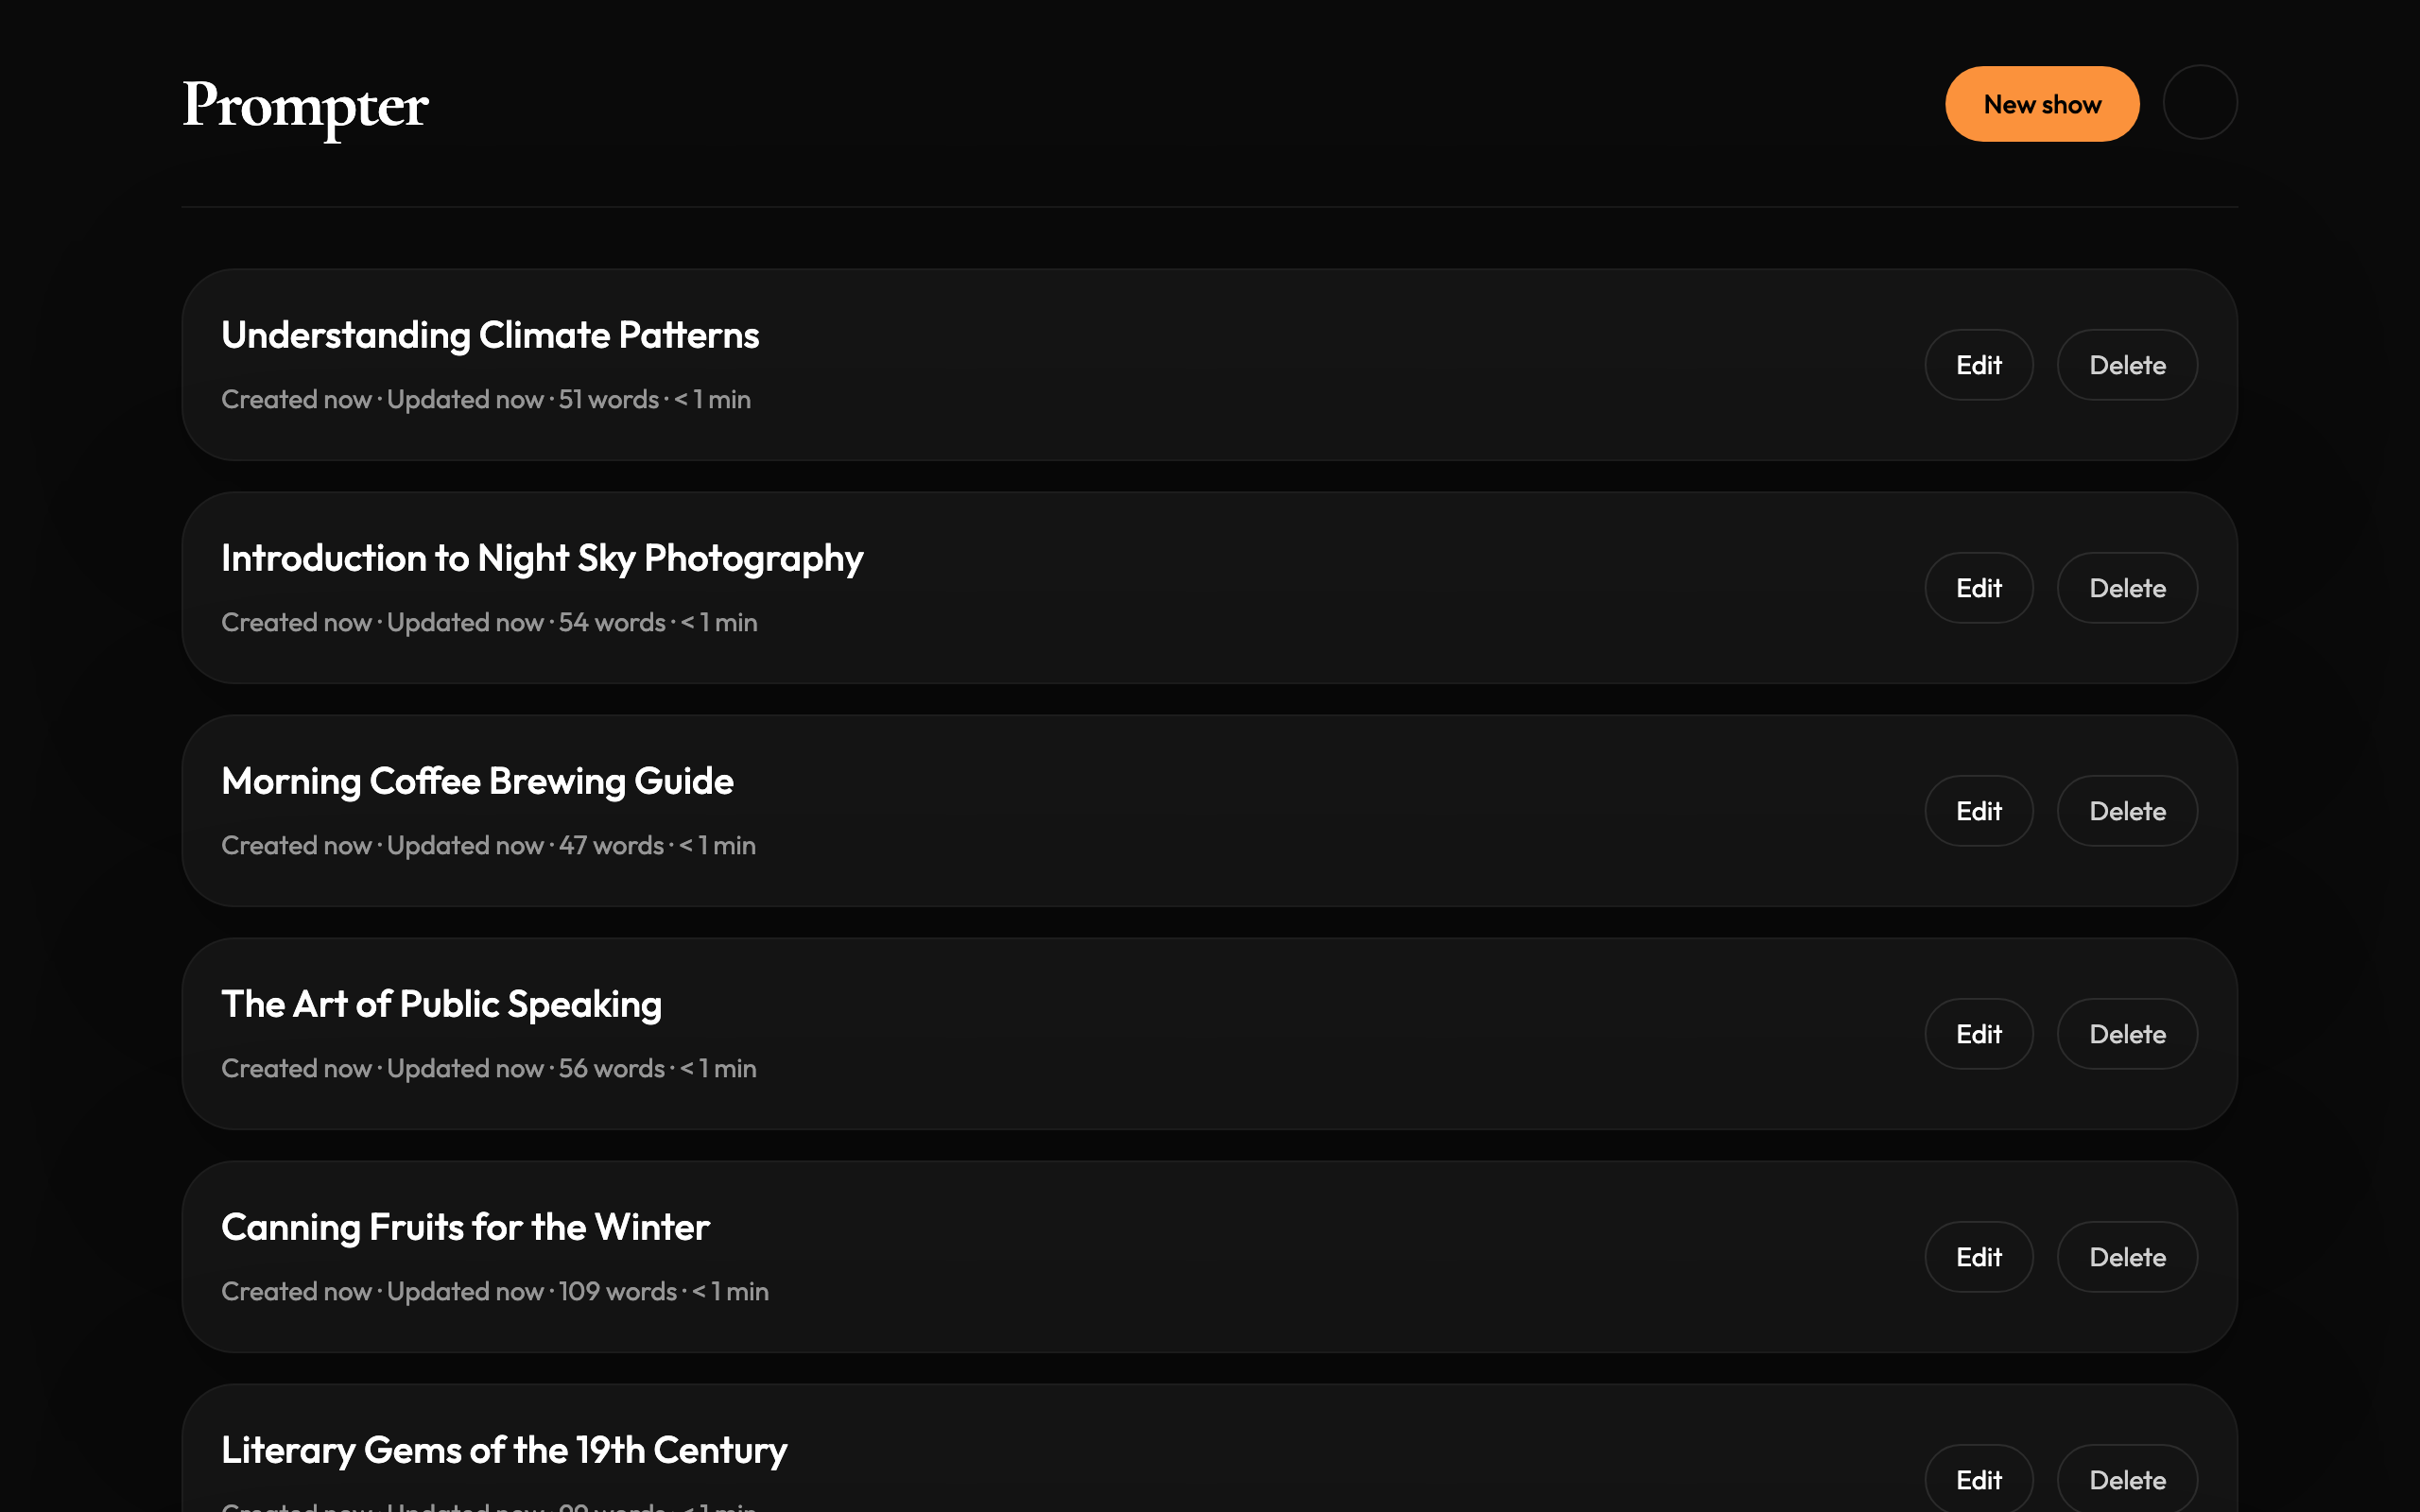Edit "The Art of Public Speaking"

pyautogui.click(x=1978, y=1033)
